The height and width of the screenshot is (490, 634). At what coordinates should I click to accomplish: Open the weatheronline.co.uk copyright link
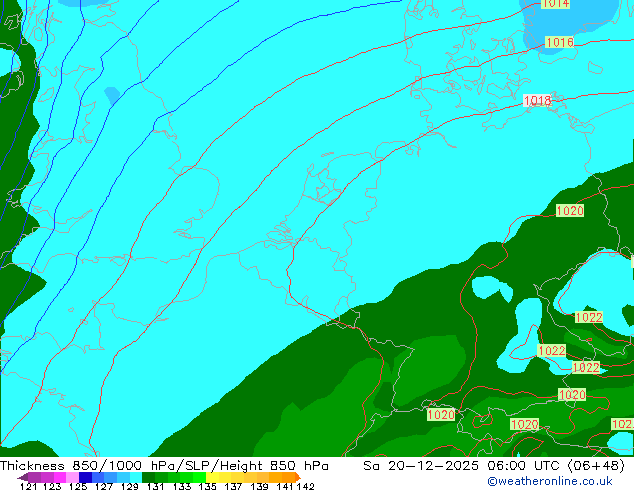tap(550, 481)
